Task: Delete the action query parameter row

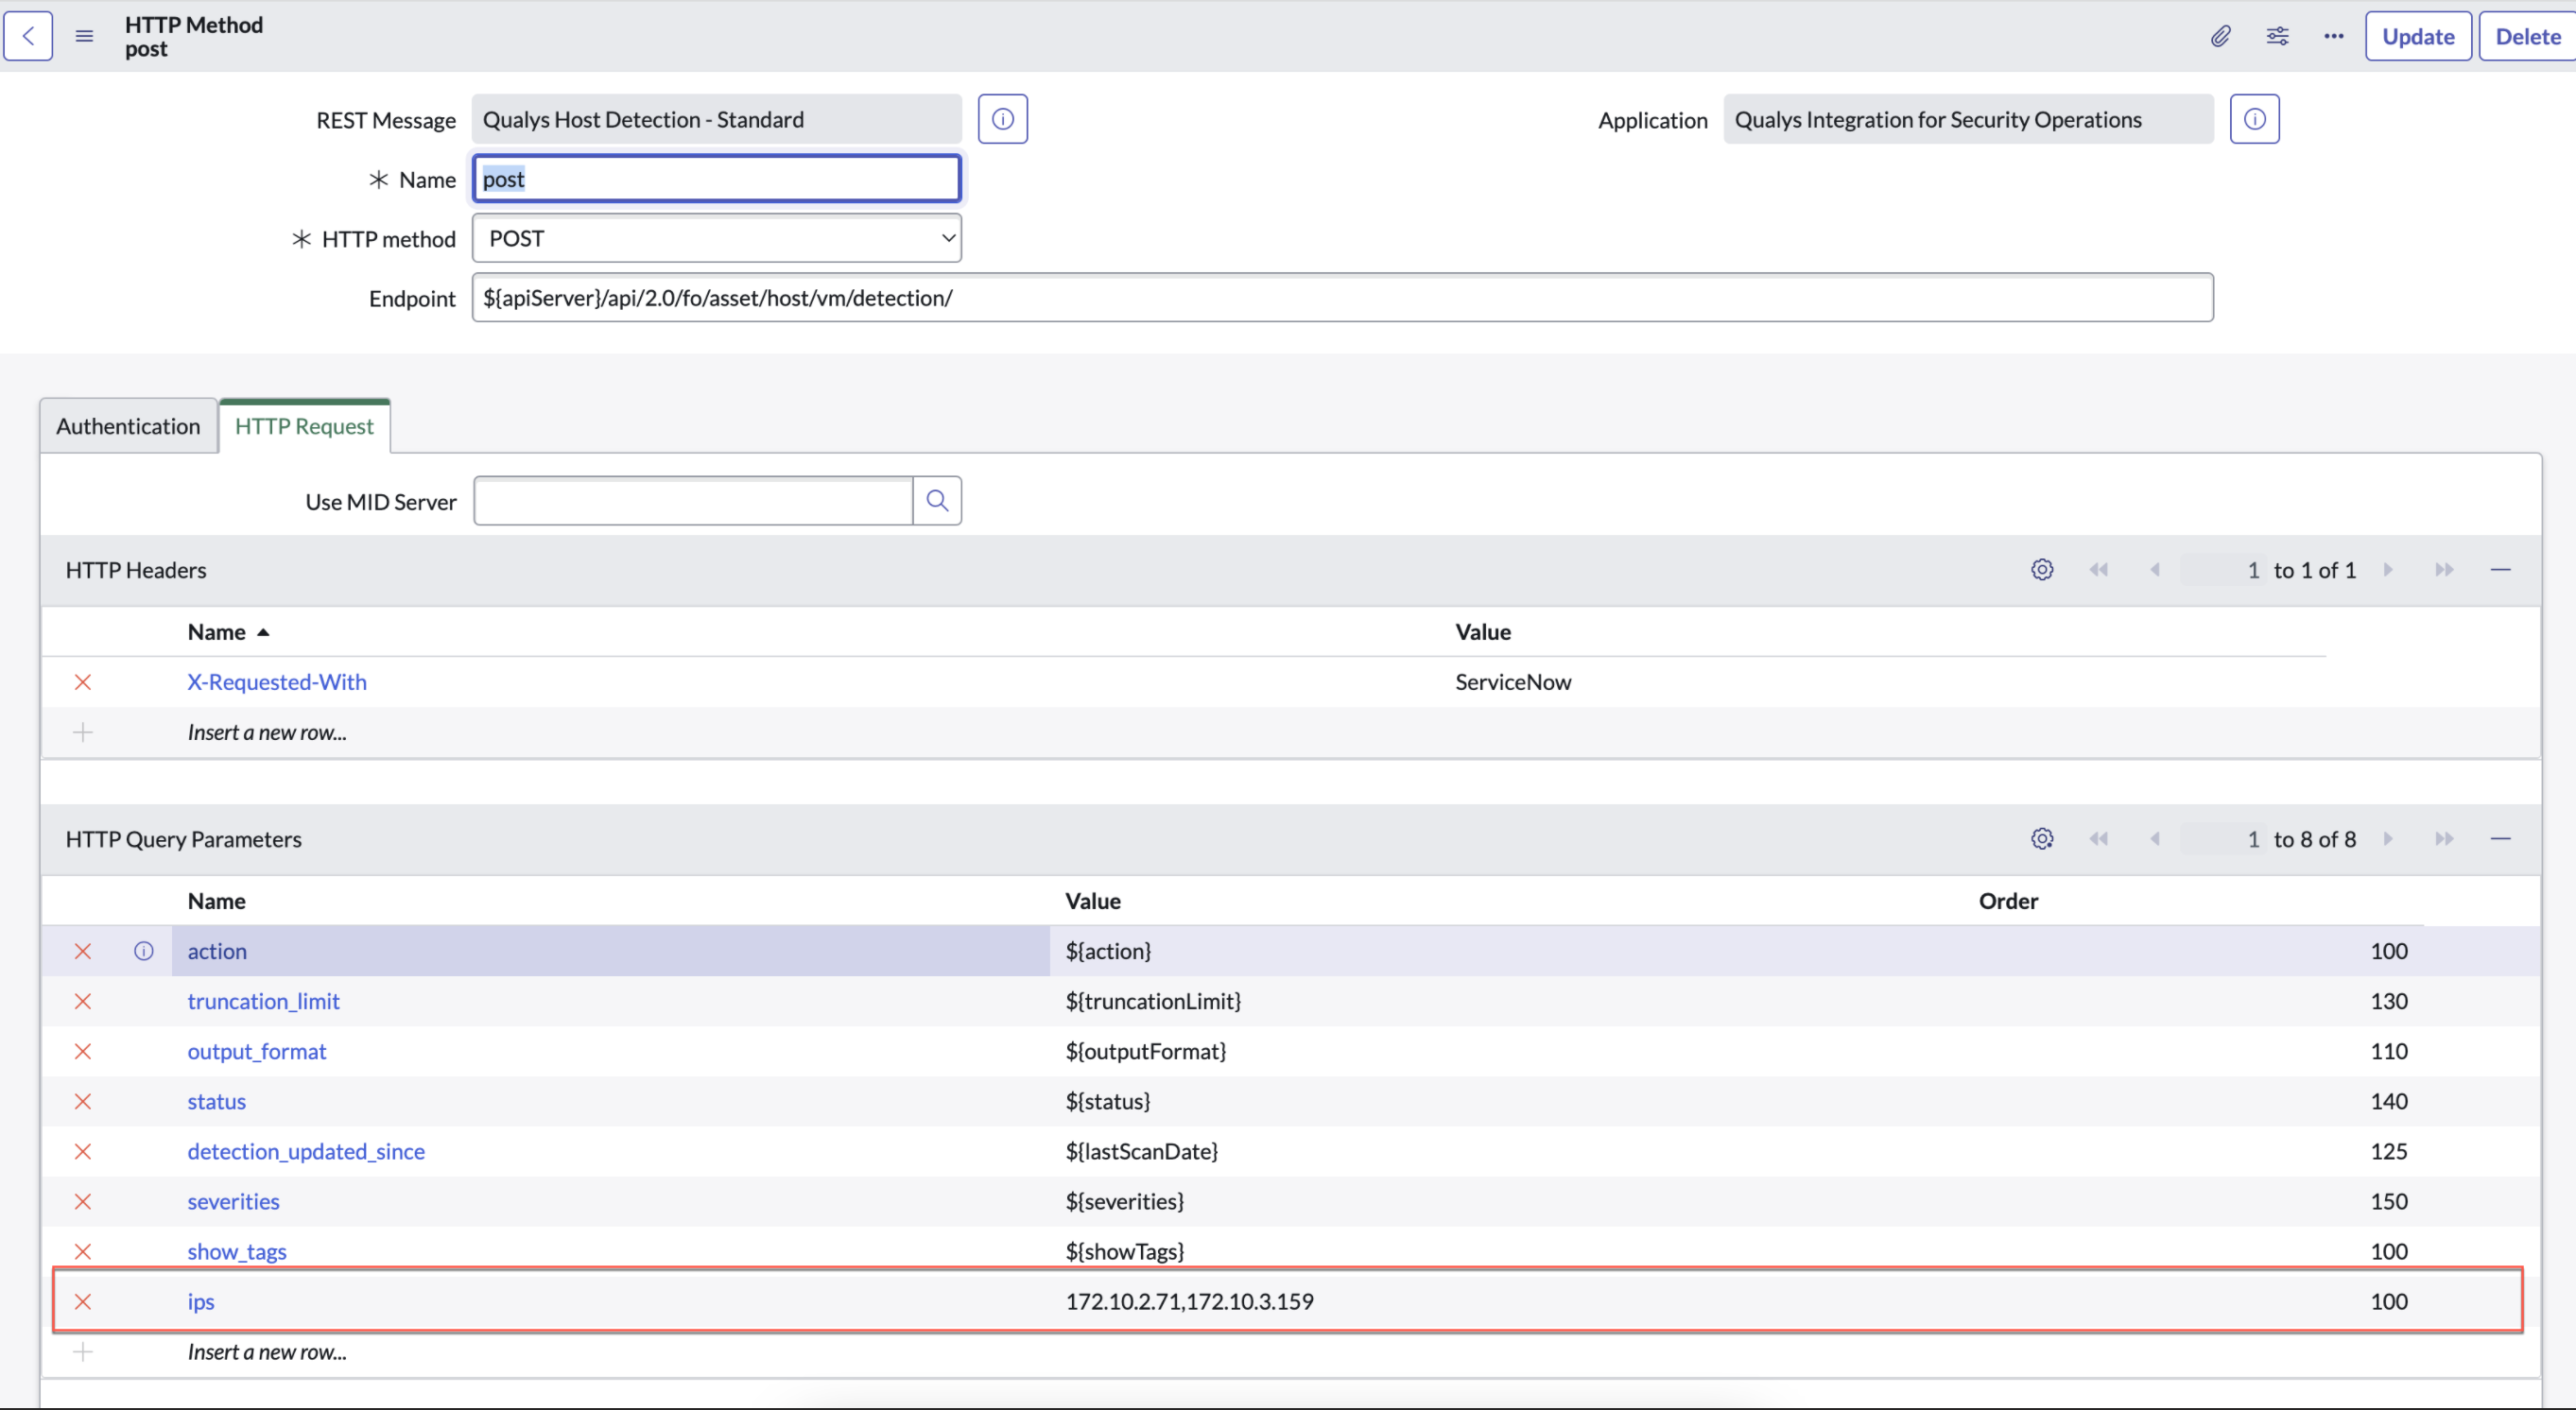Action: (x=83, y=951)
